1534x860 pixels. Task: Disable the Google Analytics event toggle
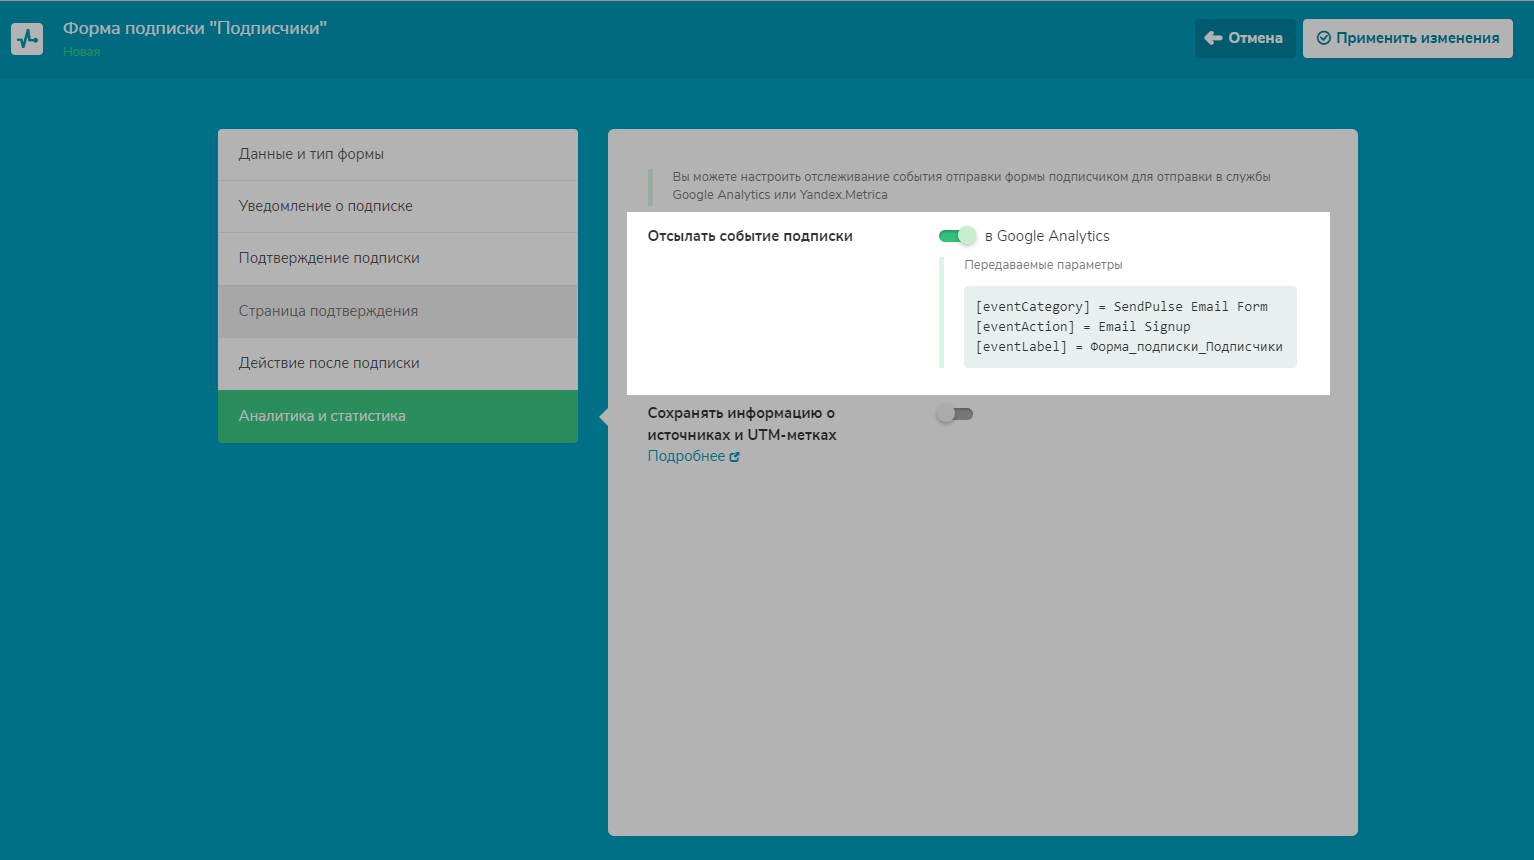957,236
